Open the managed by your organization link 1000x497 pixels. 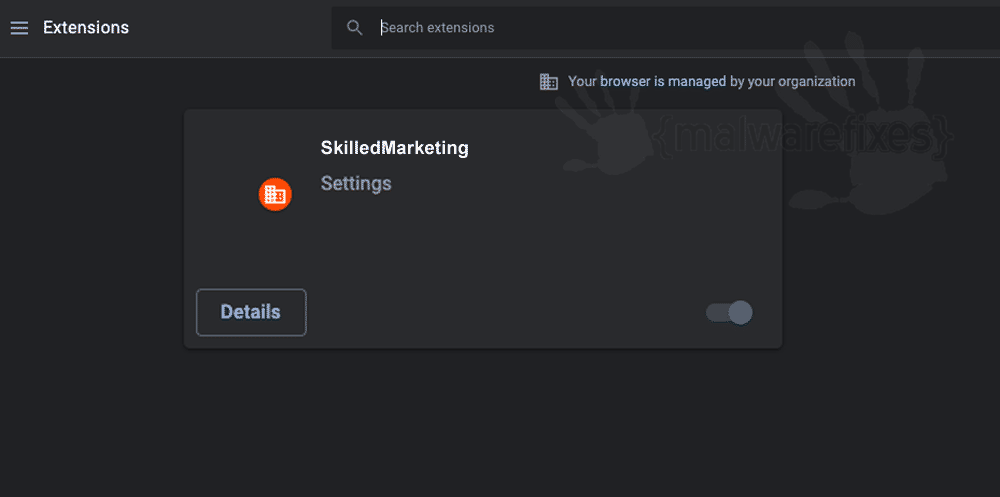(x=712, y=82)
